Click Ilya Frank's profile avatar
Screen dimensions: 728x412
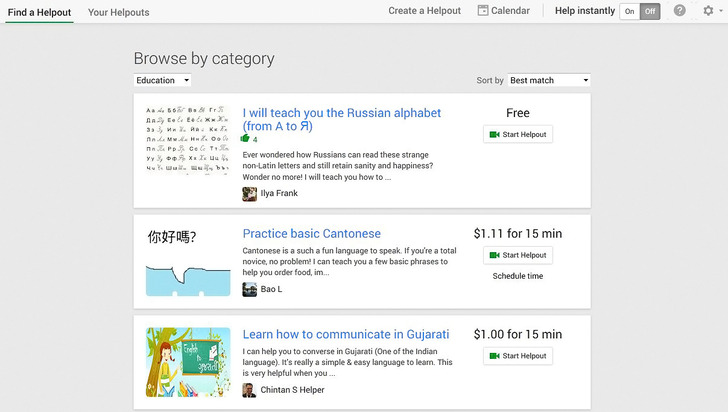point(250,194)
